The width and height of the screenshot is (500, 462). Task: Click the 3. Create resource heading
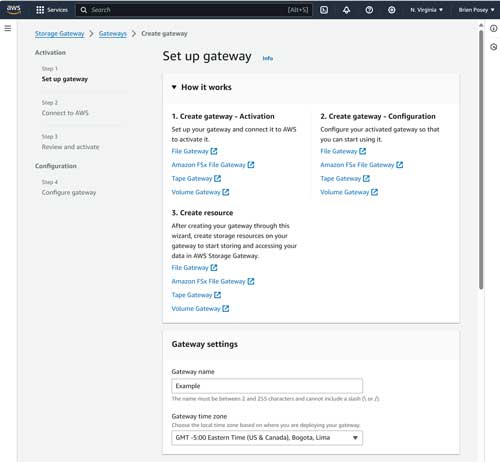(202, 213)
